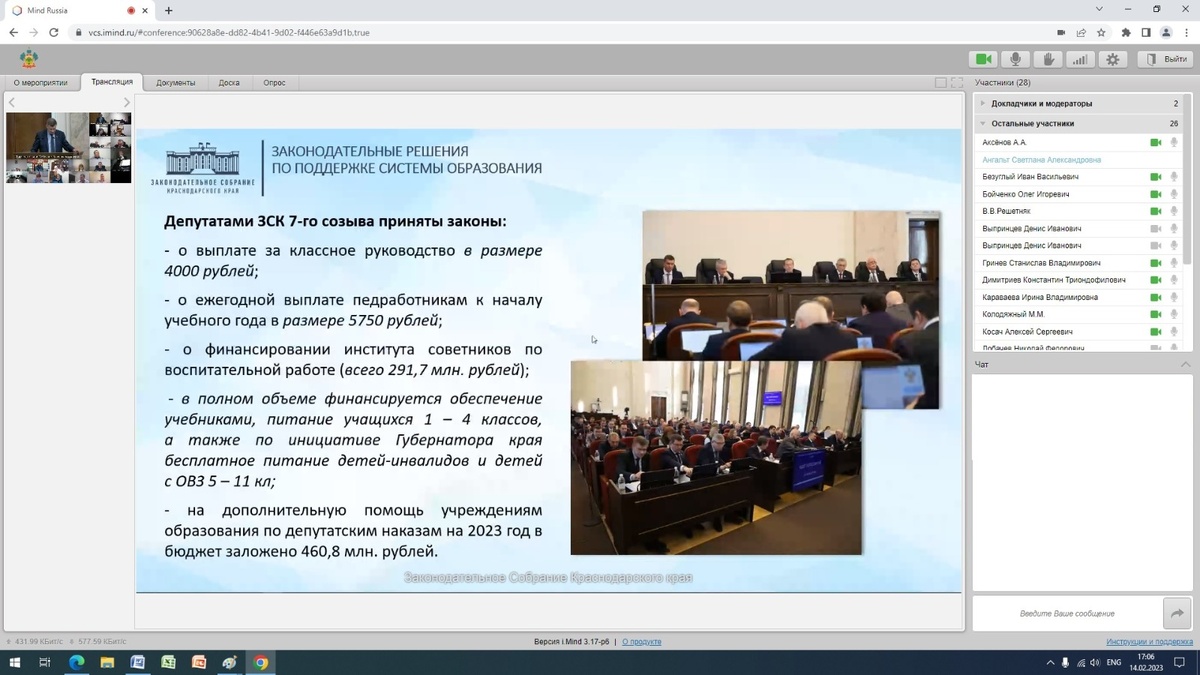This screenshot has width=1200, height=675.
Task: Leave the conference with Выйти
Action: (x=1165, y=59)
